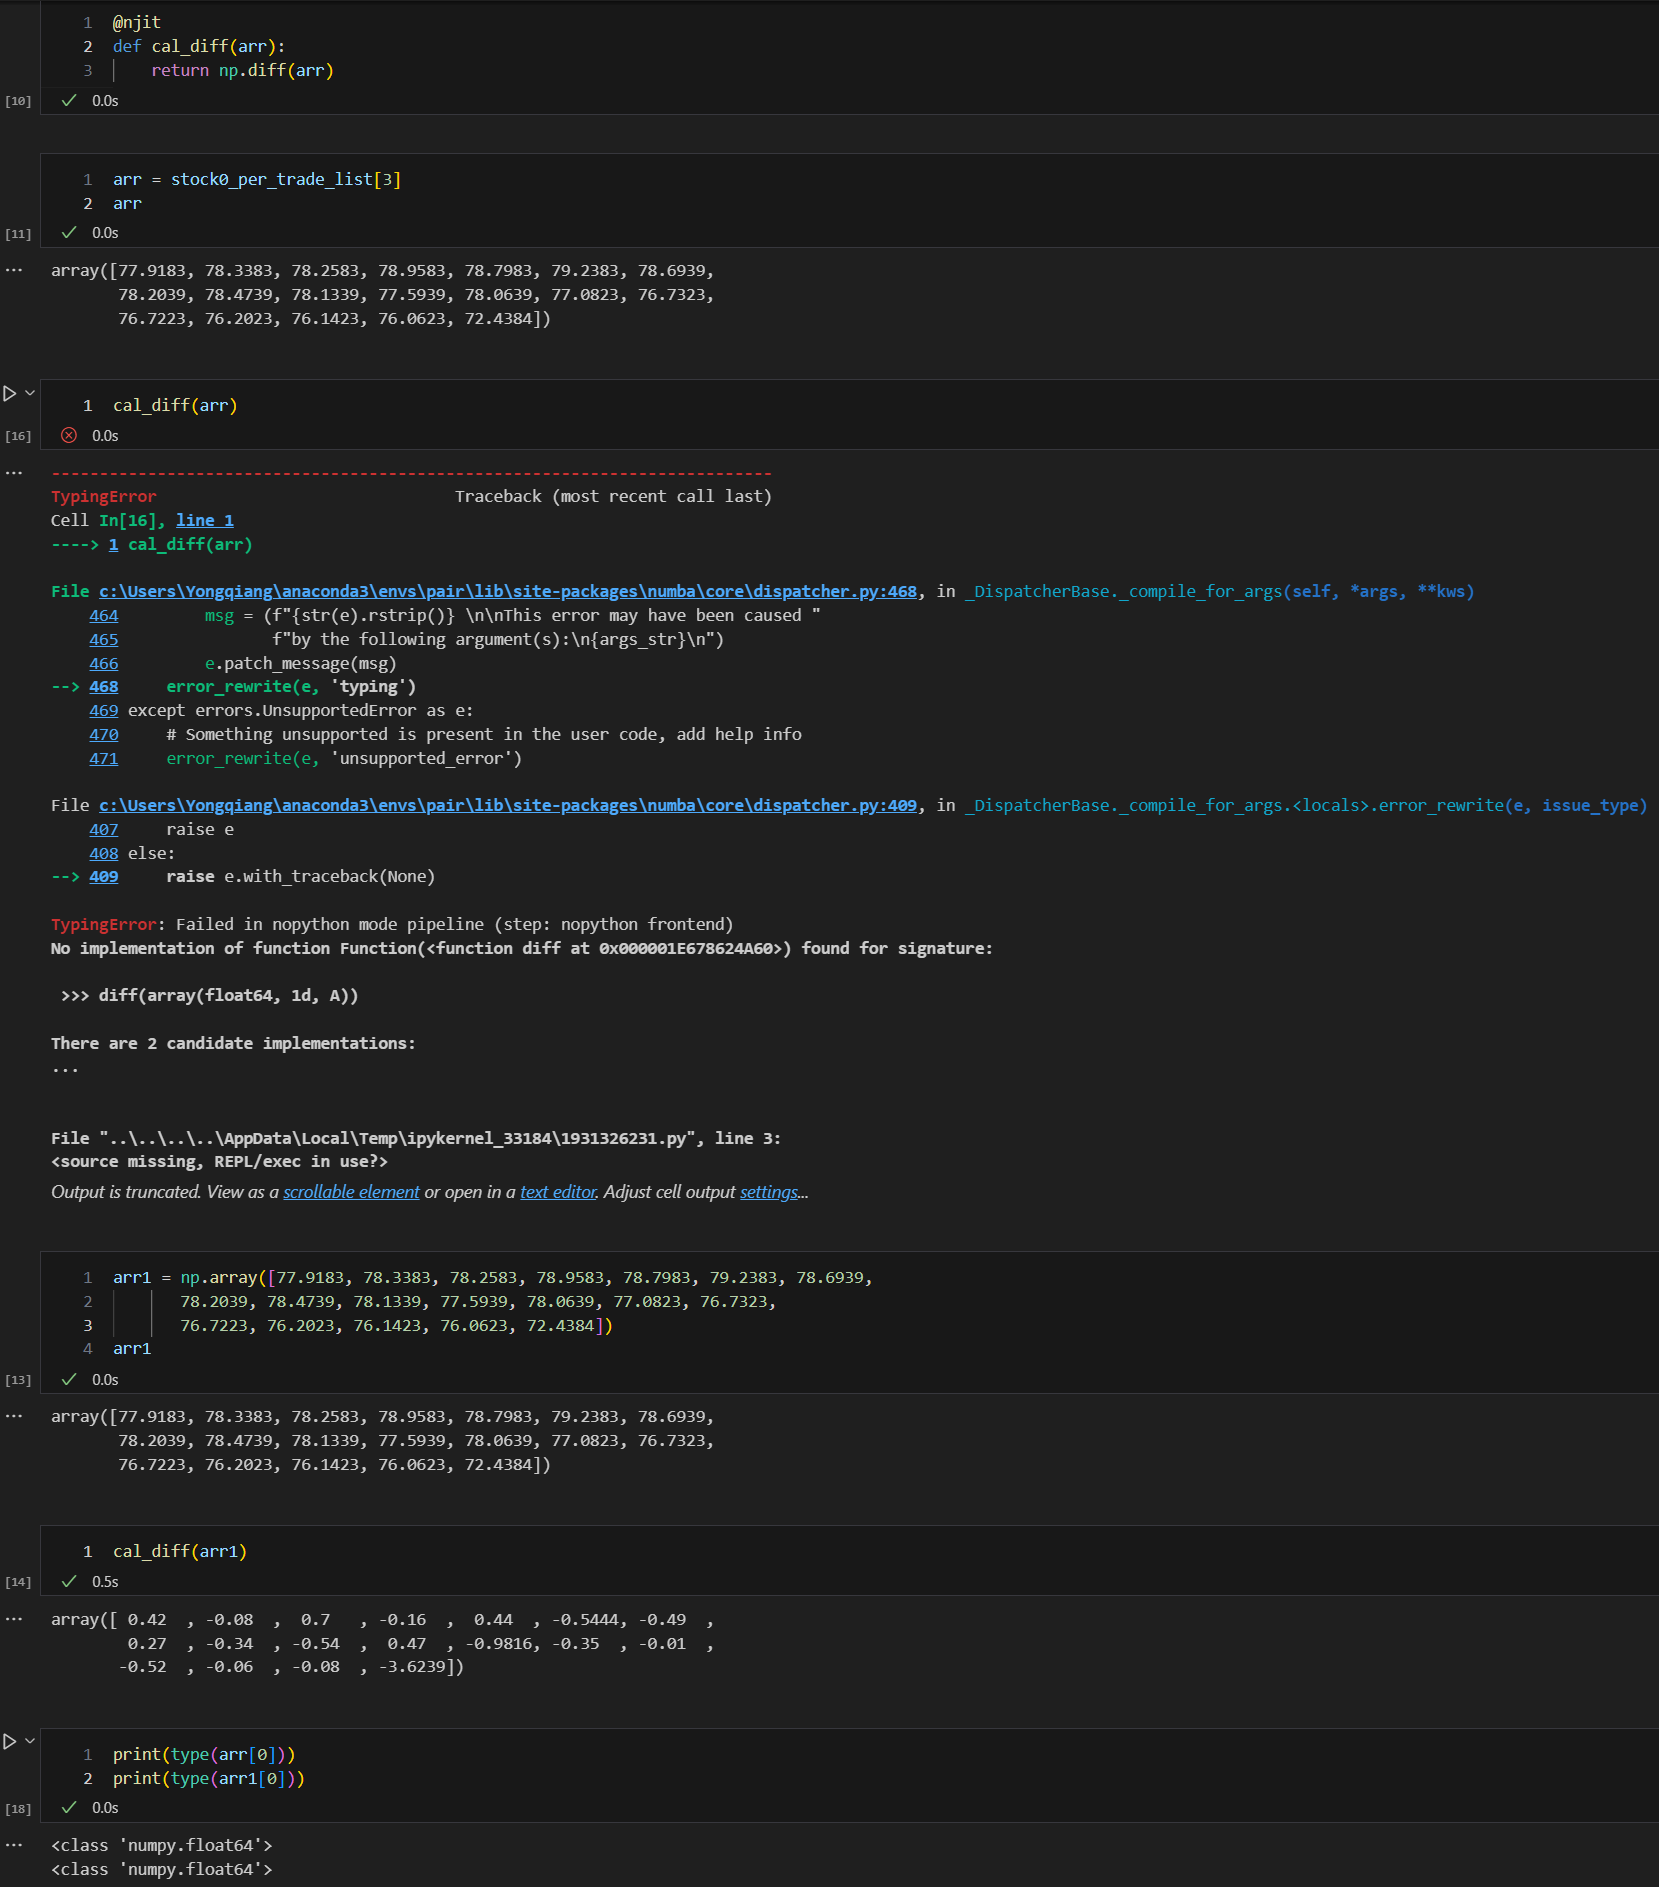
Task: Click the success checkmark of the cal_diff(arr1) cell
Action: click(69, 1581)
